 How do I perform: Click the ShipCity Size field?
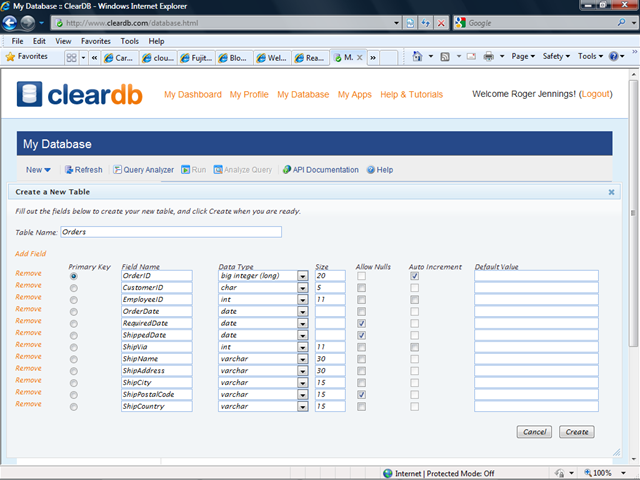coord(330,383)
